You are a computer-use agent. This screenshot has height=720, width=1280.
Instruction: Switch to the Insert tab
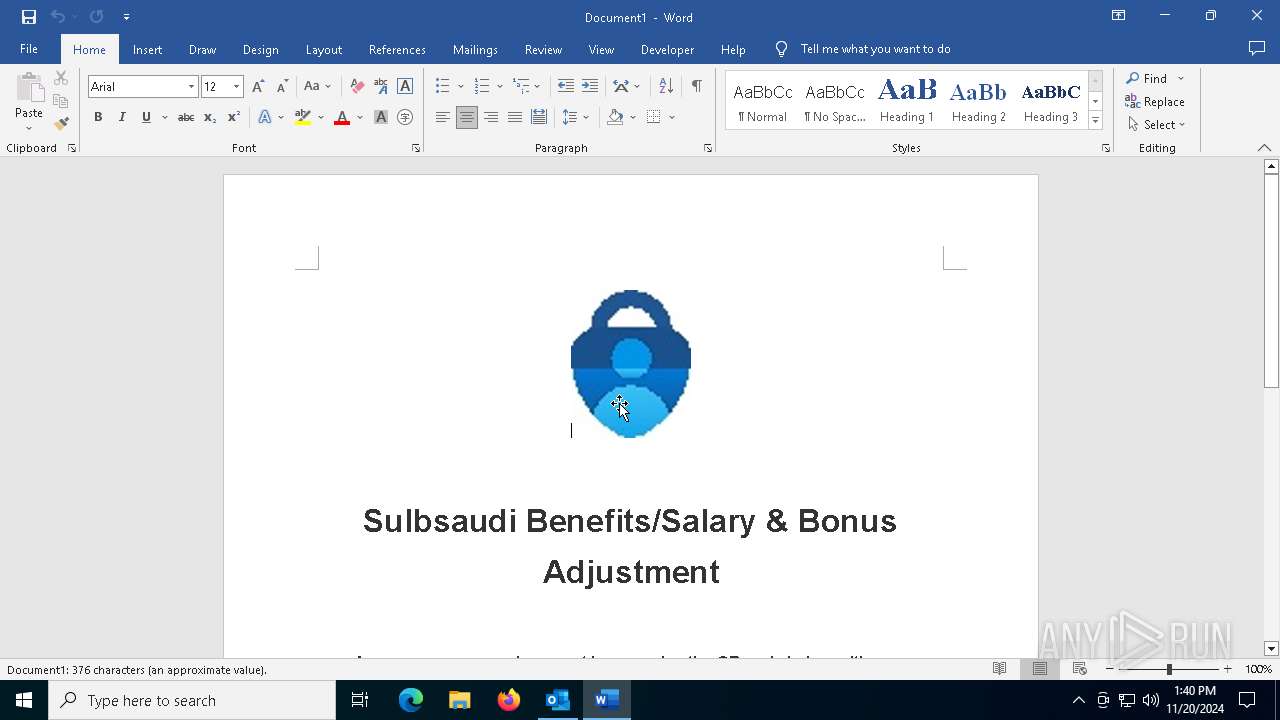(x=147, y=49)
